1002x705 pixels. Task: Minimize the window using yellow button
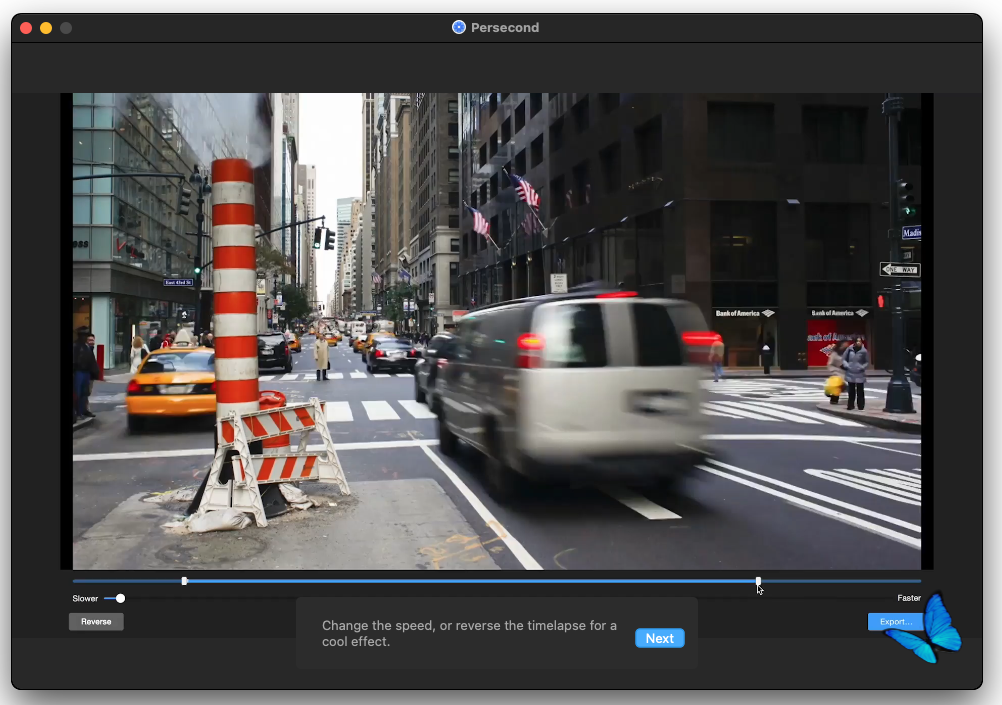(46, 28)
